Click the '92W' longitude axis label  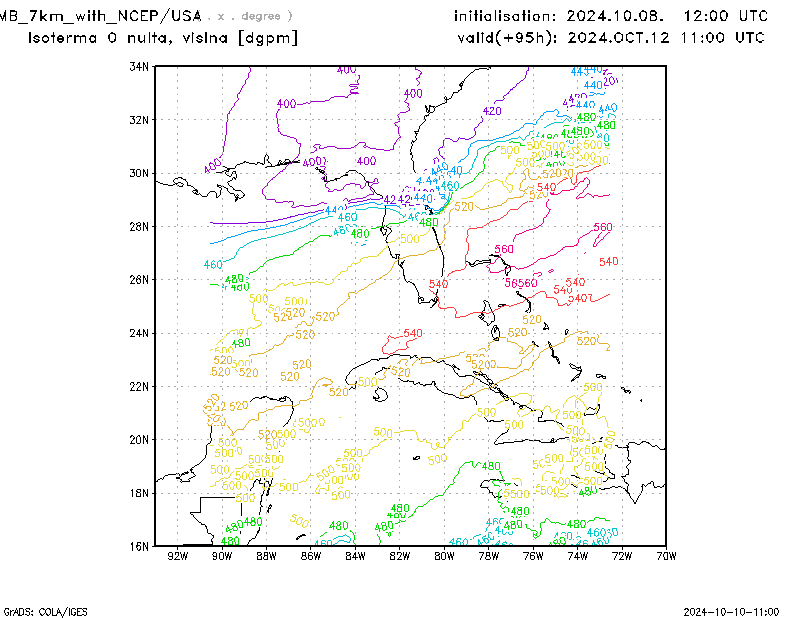[x=178, y=556]
